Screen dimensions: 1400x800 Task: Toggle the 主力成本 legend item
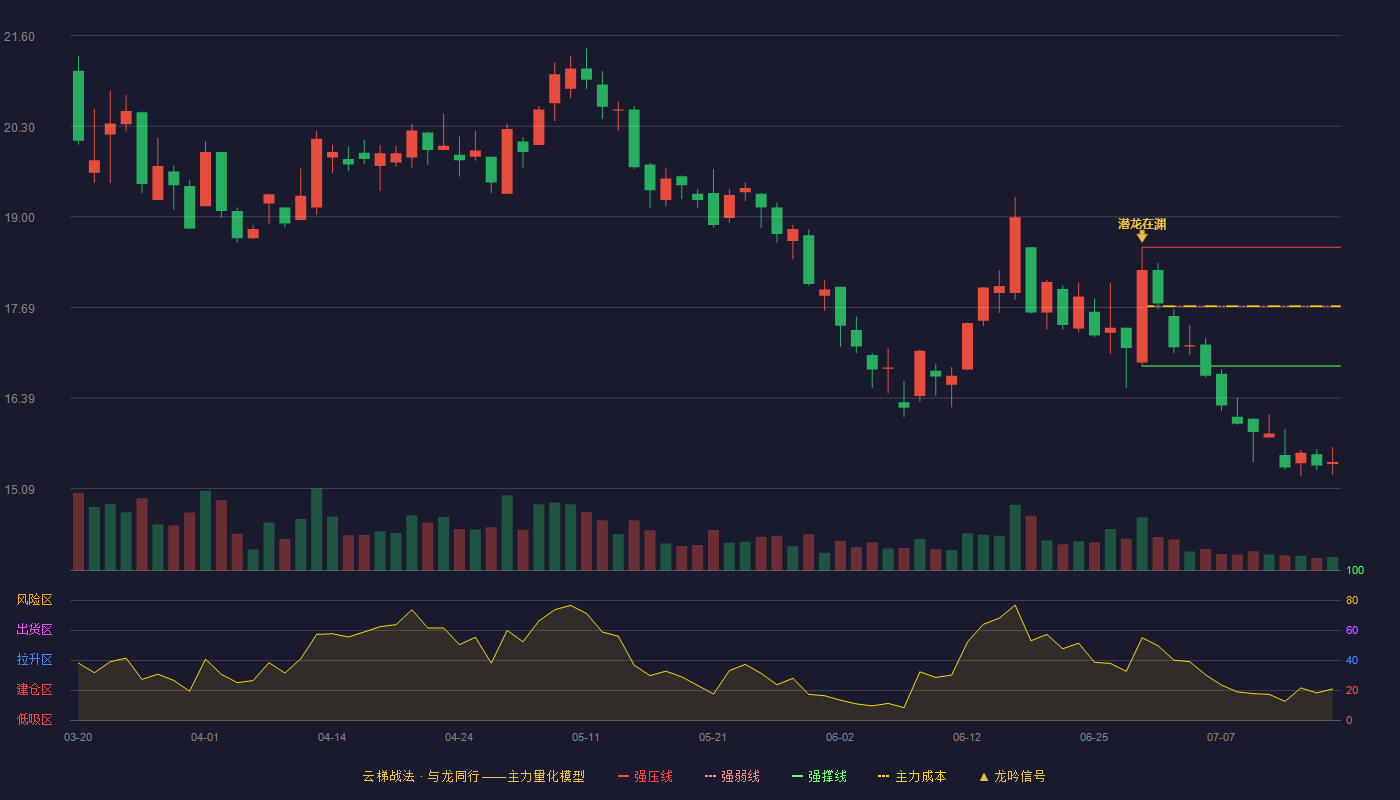pyautogui.click(x=911, y=776)
